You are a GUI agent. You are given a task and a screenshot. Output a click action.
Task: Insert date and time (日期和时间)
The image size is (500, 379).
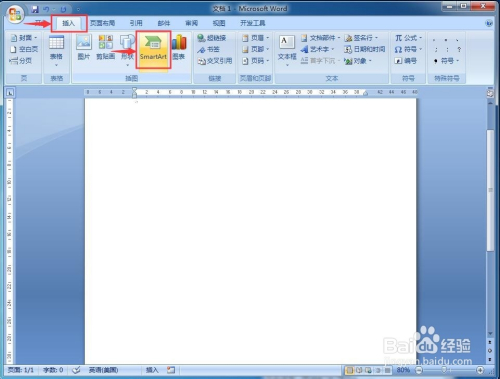click(365, 49)
